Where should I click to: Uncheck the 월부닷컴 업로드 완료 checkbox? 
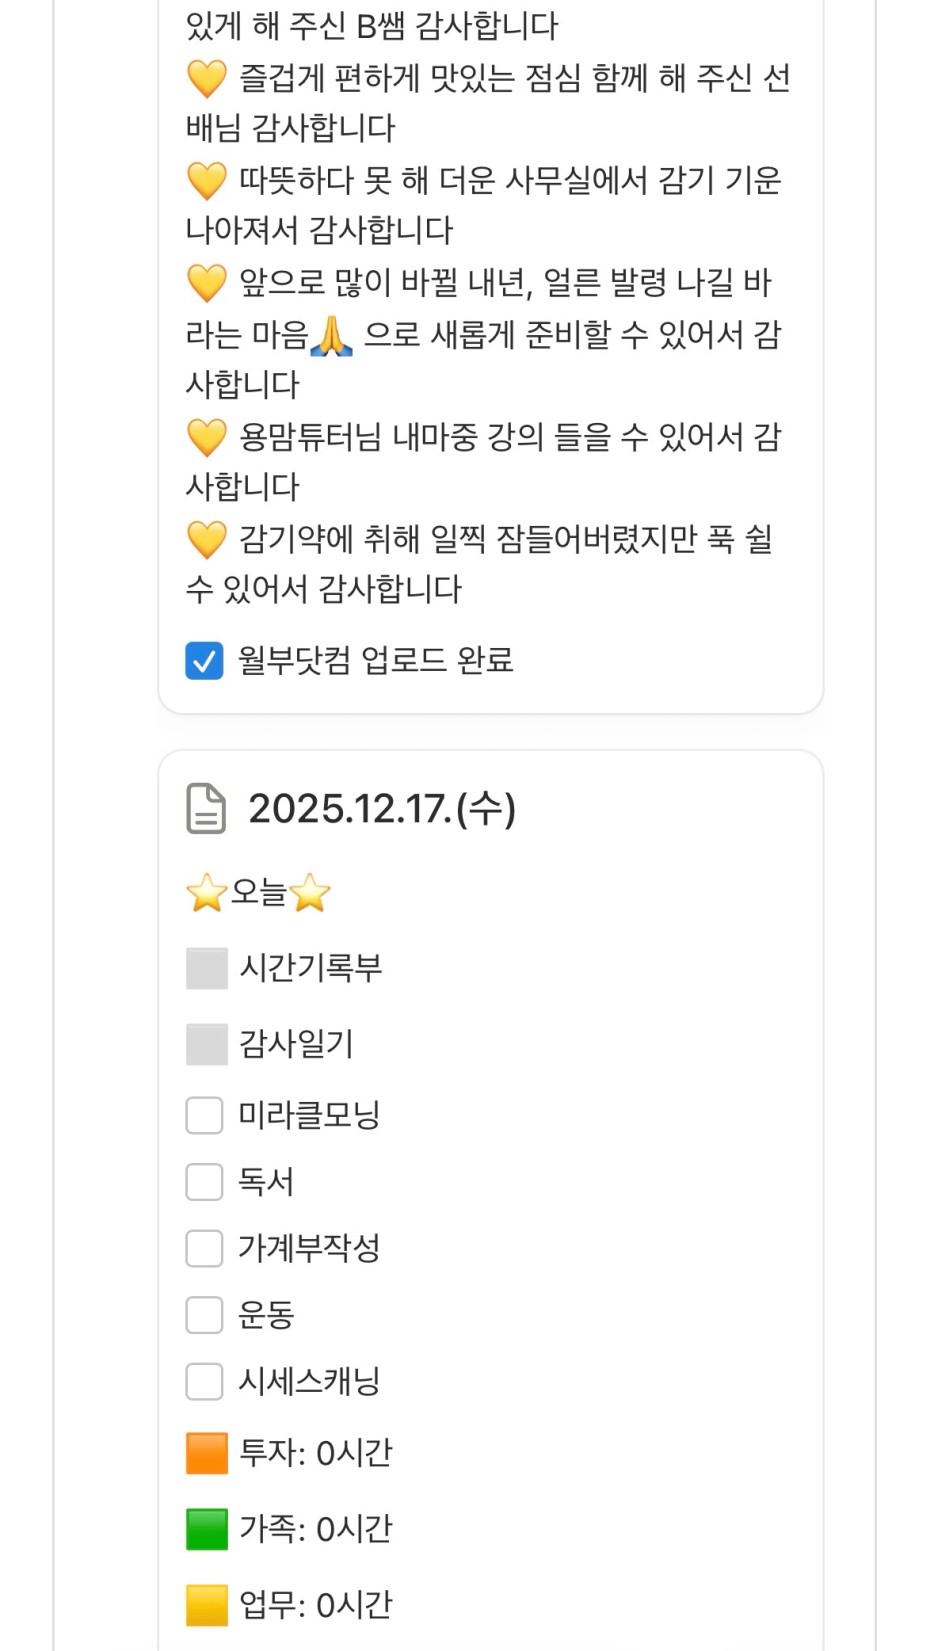[205, 660]
